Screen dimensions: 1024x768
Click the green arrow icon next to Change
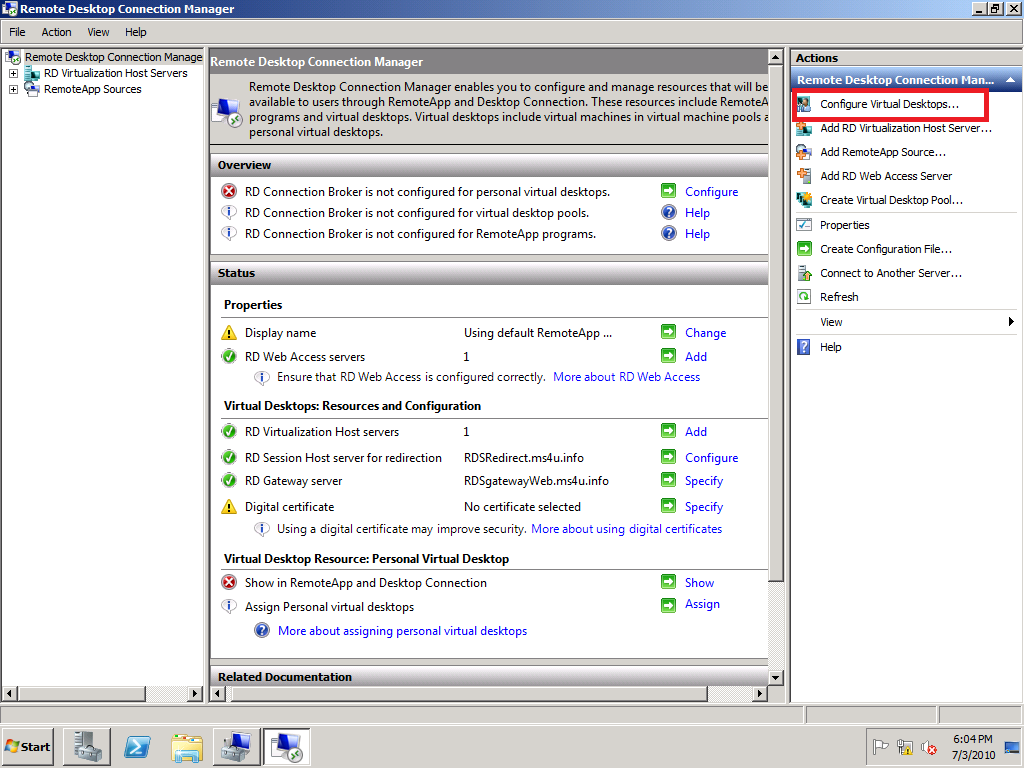[668, 332]
